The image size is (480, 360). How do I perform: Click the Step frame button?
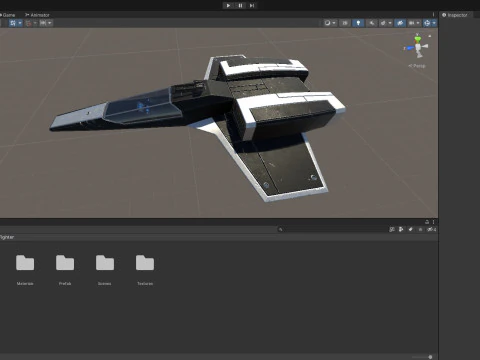(x=252, y=5)
